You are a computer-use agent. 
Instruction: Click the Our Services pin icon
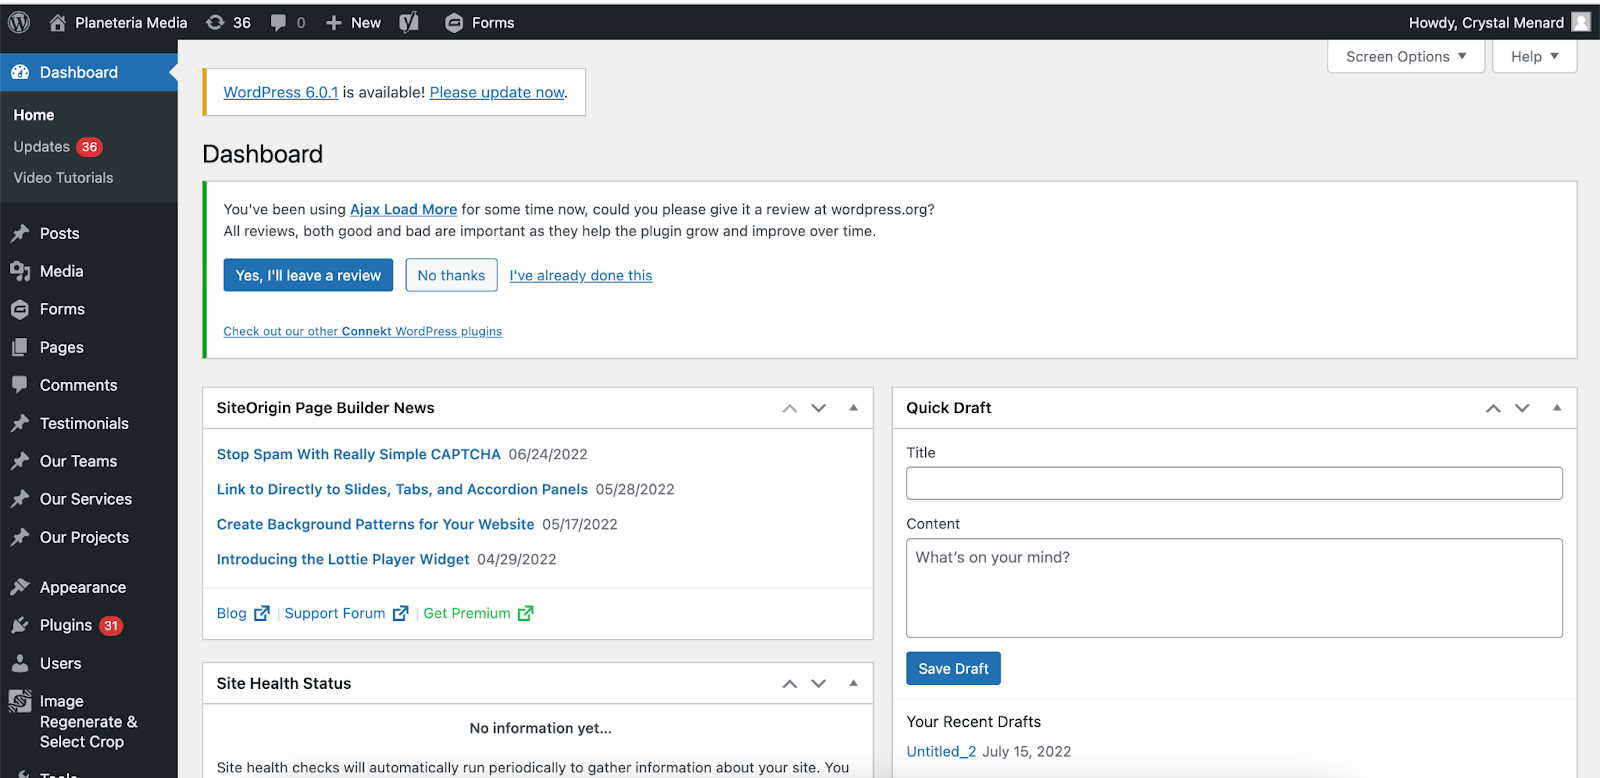[x=20, y=499]
